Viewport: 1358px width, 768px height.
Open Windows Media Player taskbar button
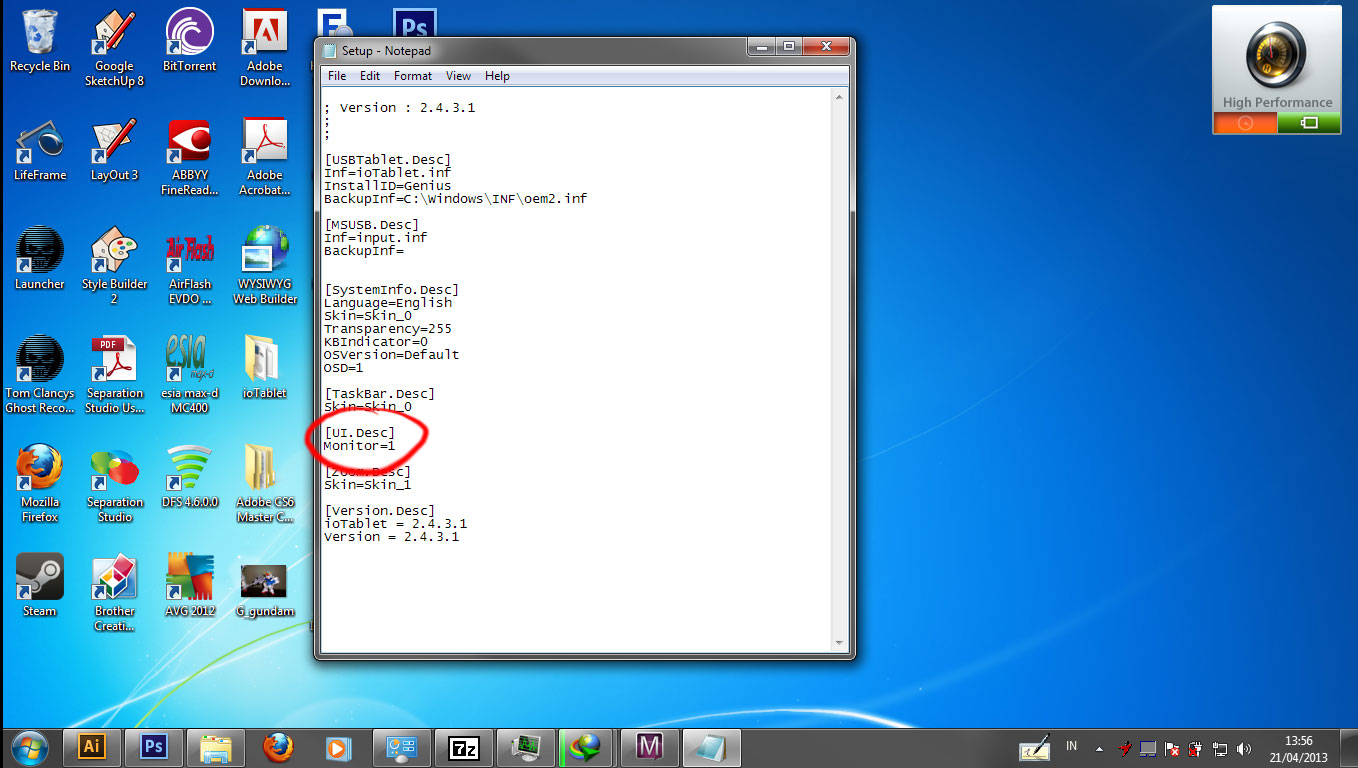[x=339, y=747]
